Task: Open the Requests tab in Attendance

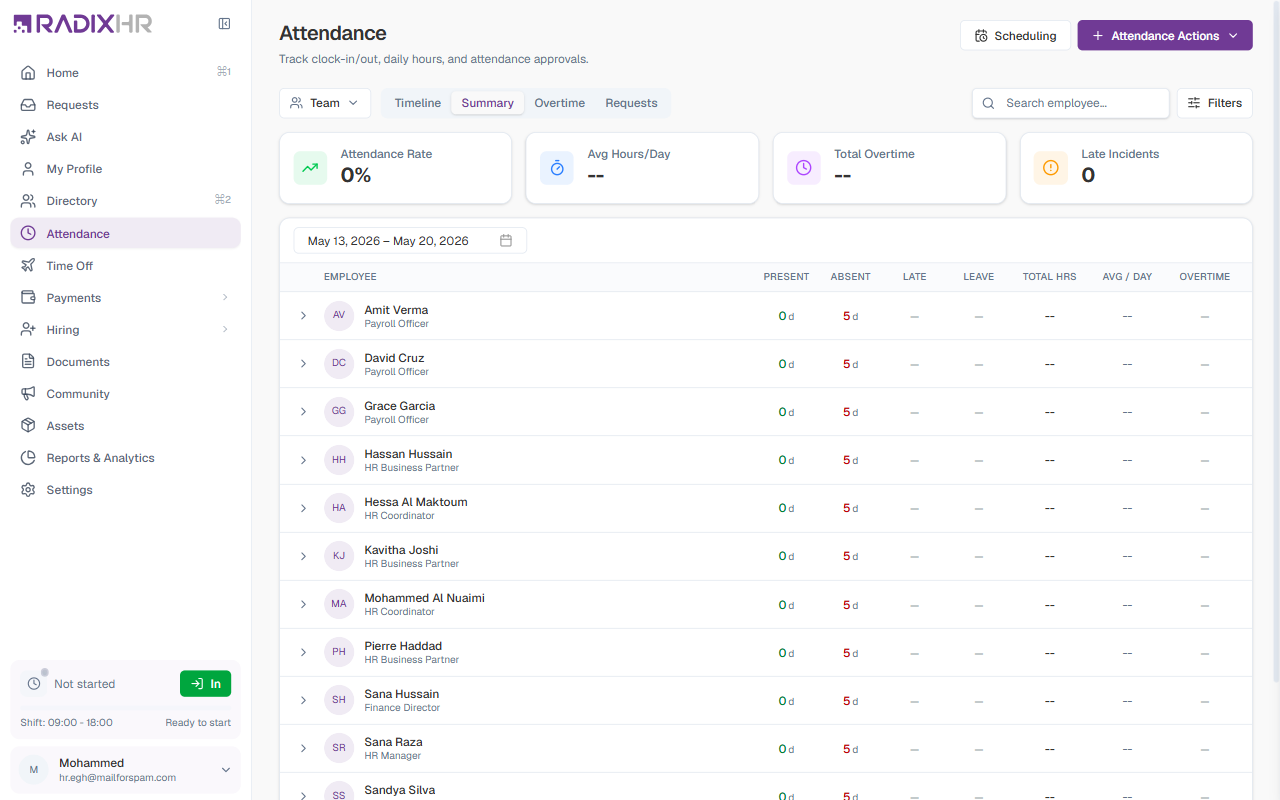Action: [632, 103]
